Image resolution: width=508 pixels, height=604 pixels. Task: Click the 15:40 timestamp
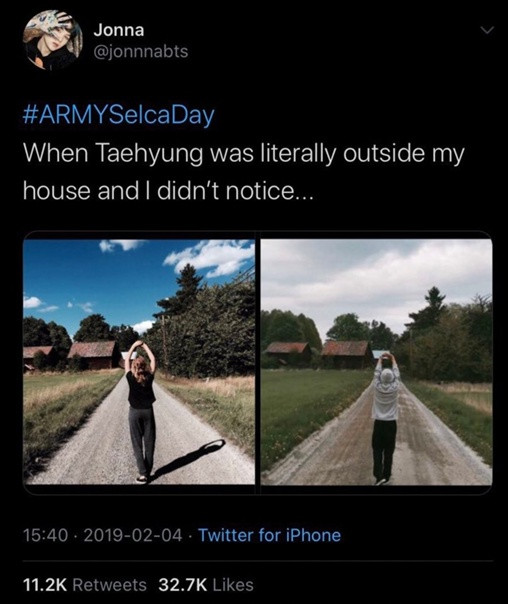tap(46, 535)
